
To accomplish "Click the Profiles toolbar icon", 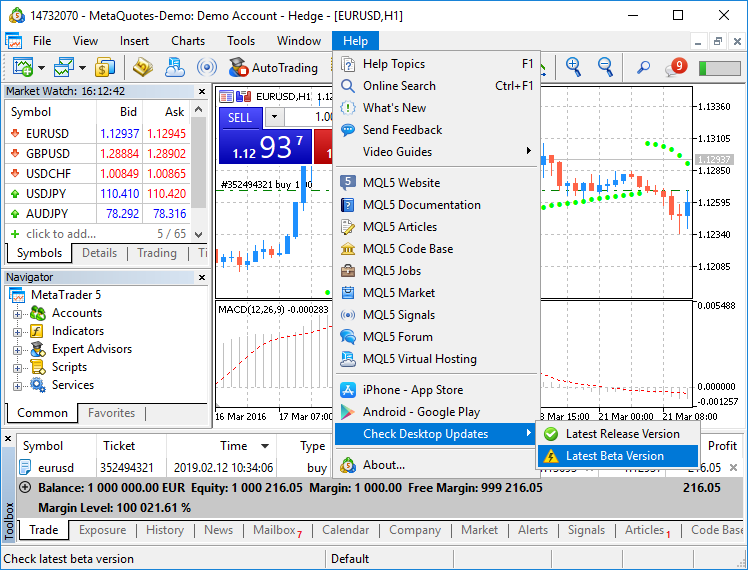I will [64, 67].
